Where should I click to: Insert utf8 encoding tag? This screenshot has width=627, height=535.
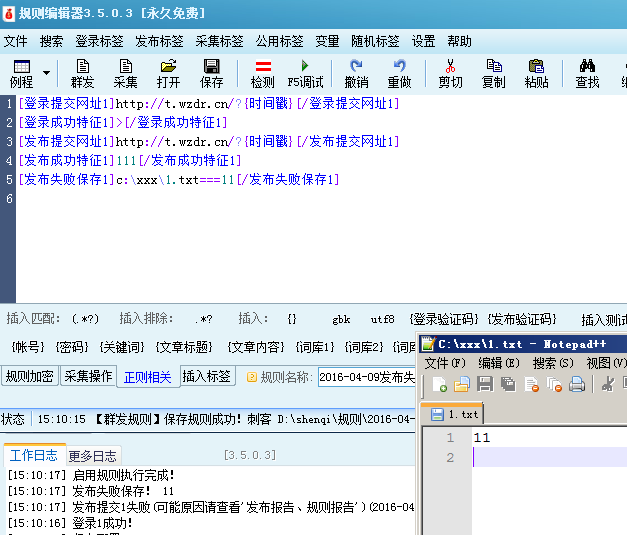[382, 319]
